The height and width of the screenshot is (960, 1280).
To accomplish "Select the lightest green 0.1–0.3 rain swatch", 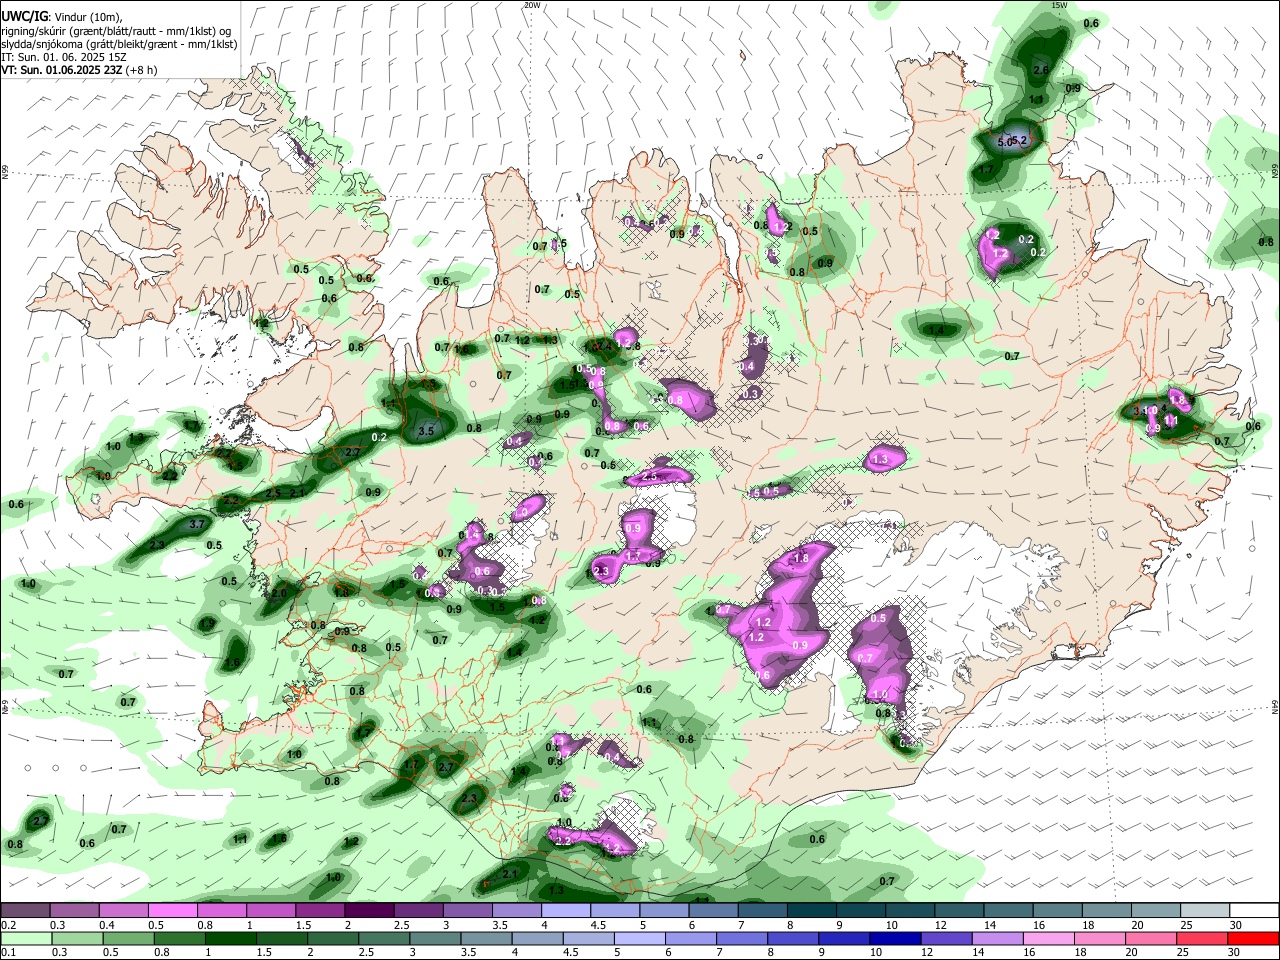I will [25, 939].
